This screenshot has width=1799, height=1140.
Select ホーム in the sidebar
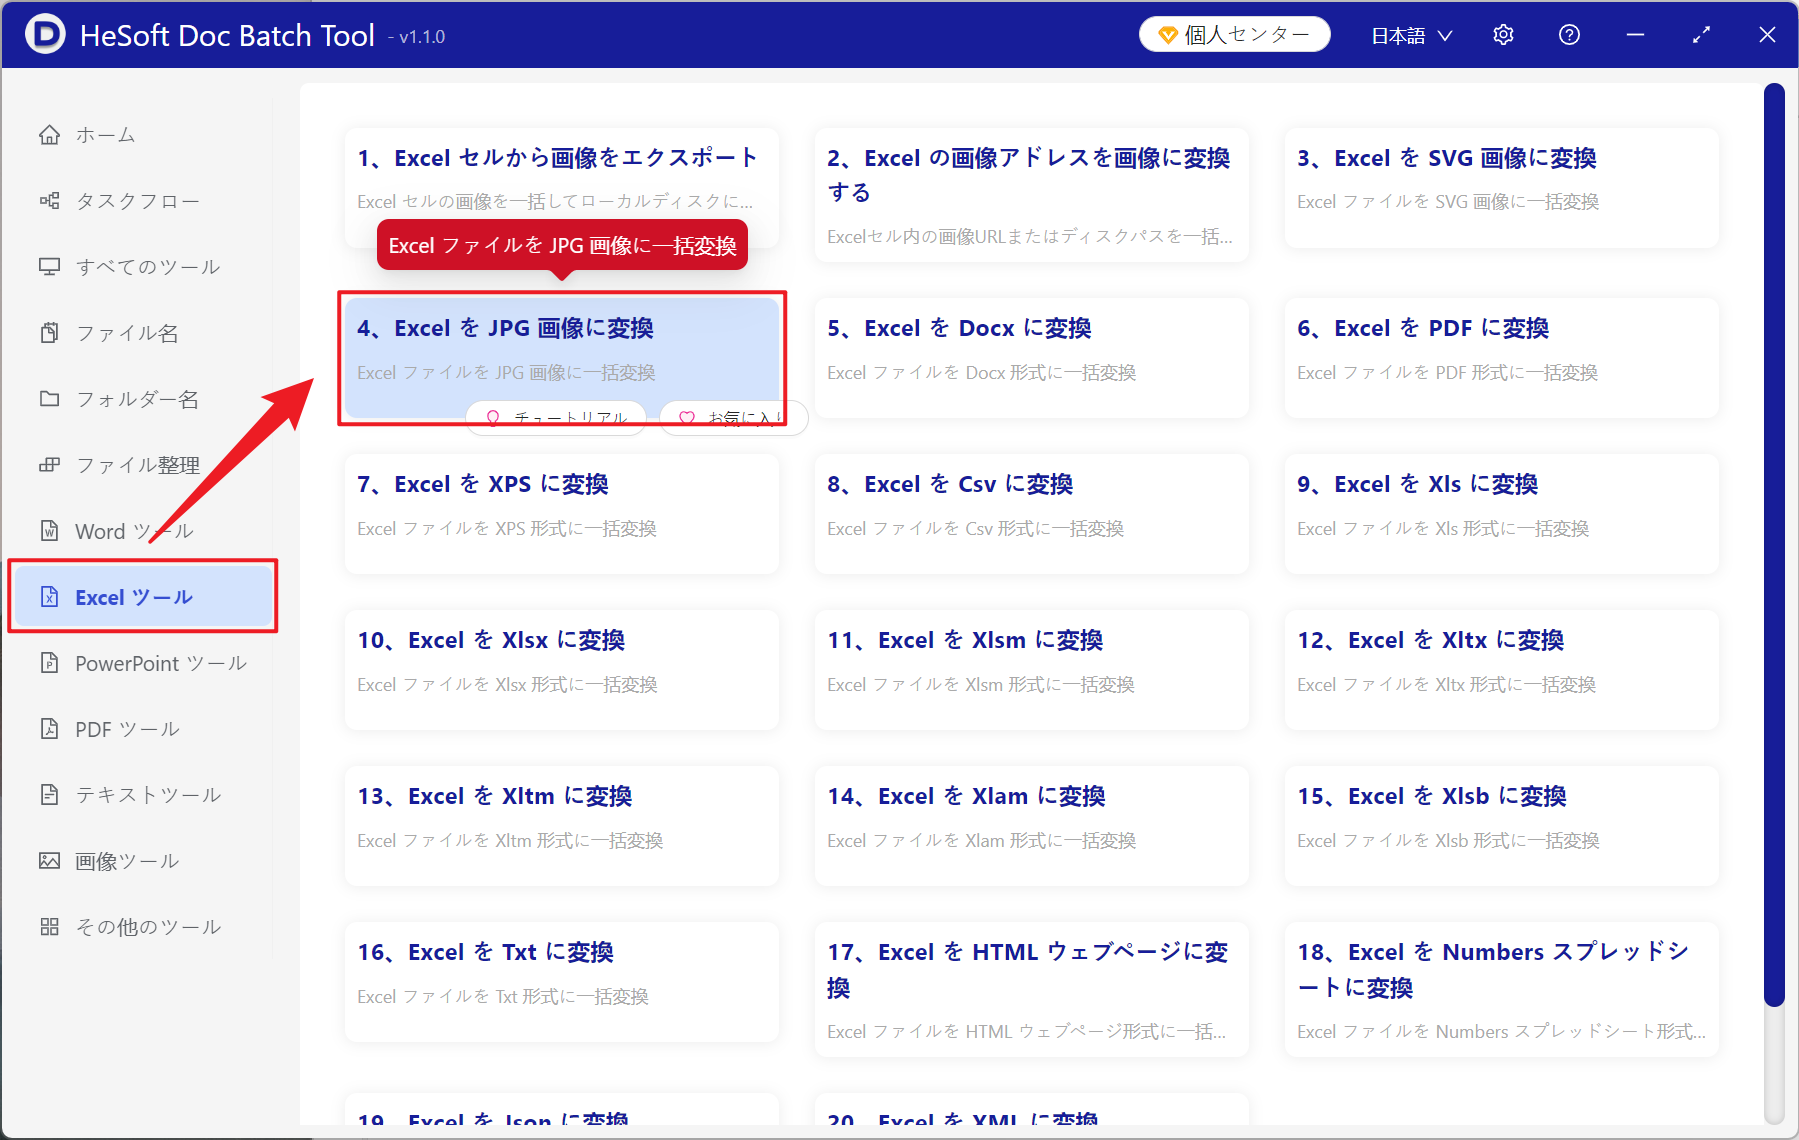click(x=144, y=135)
